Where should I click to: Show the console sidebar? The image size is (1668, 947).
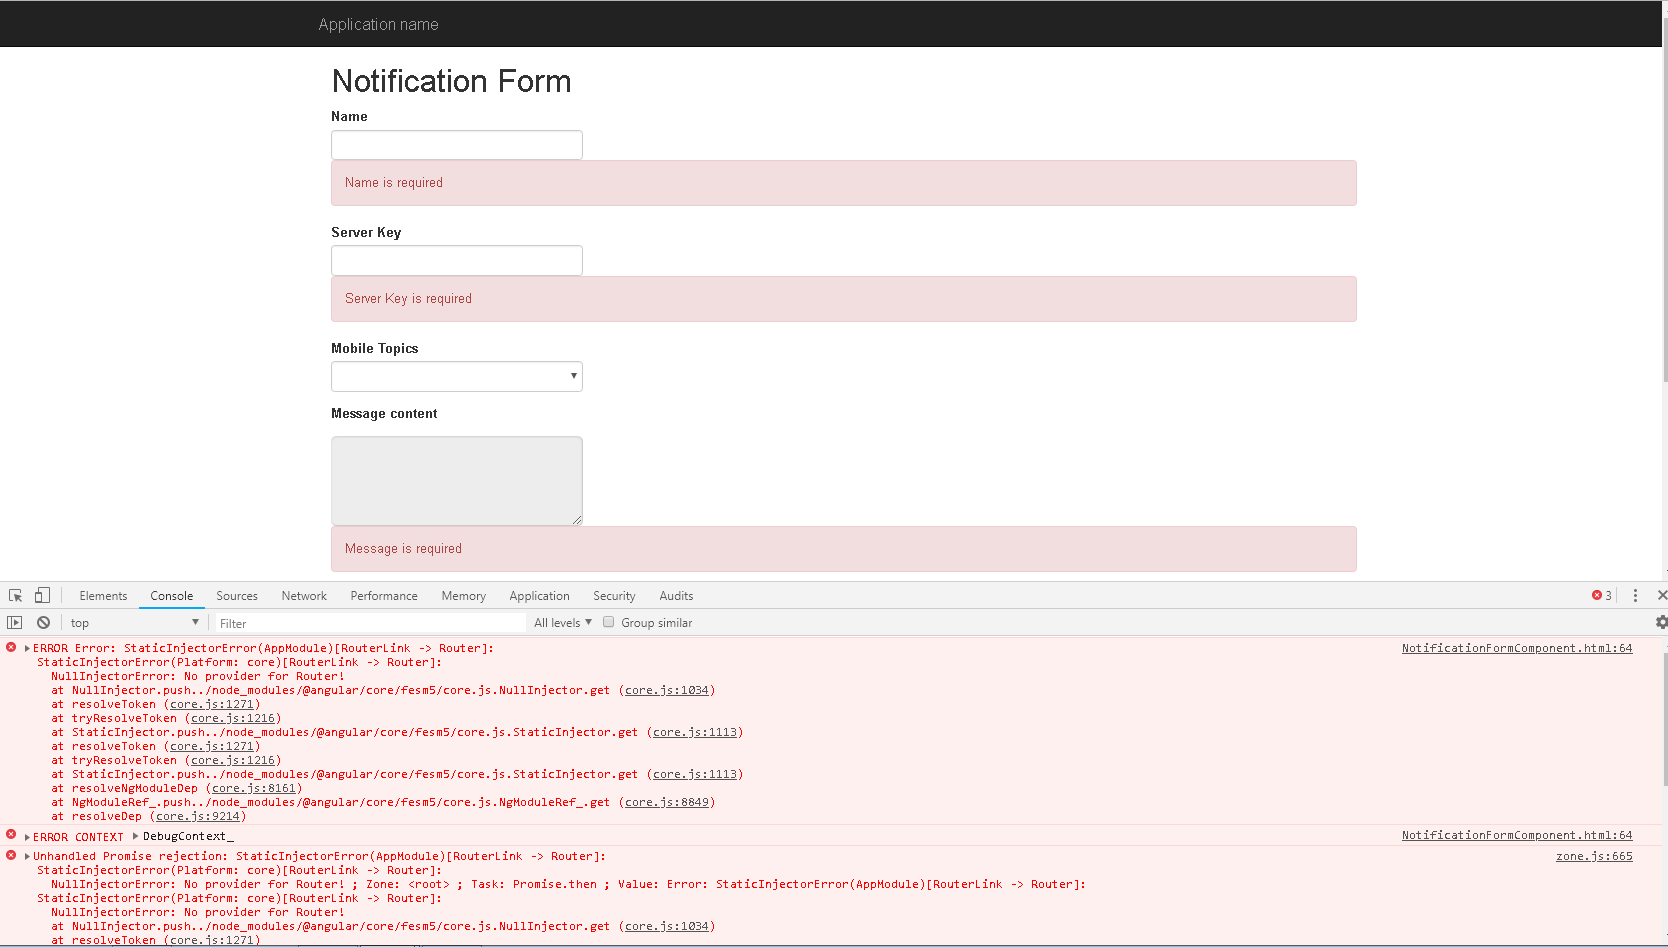tap(14, 622)
